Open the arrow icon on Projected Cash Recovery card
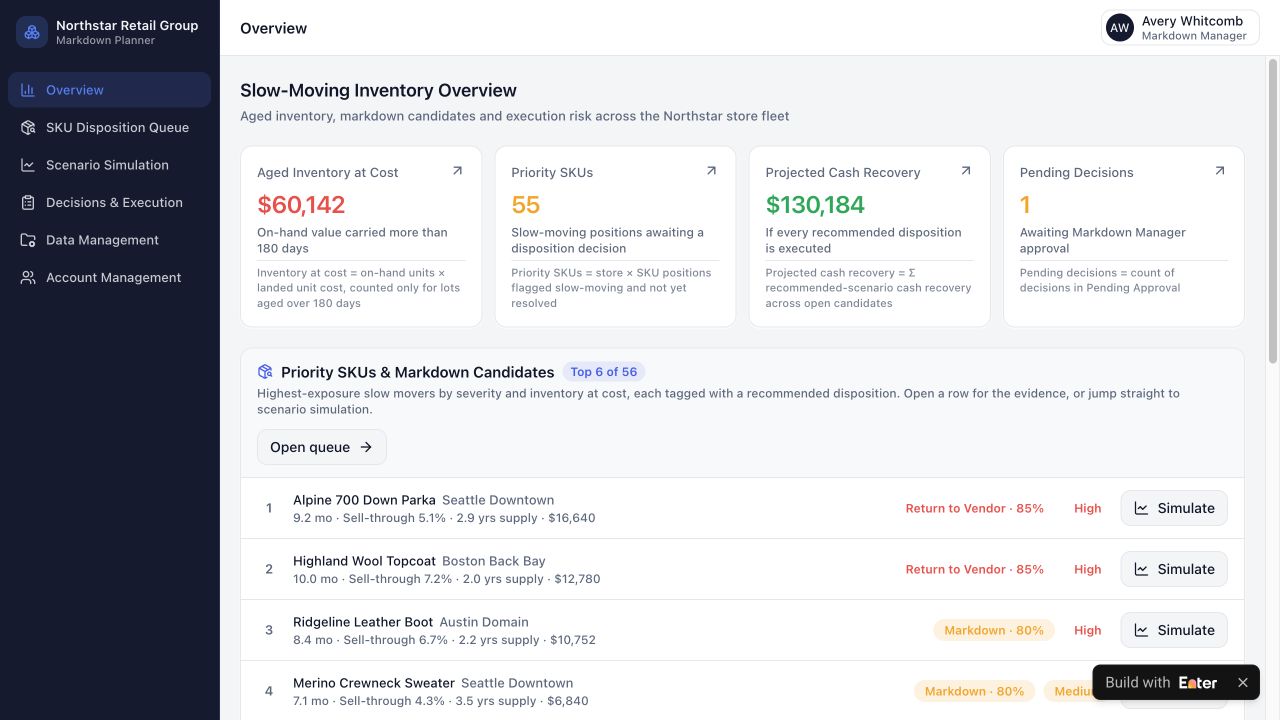Image resolution: width=1280 pixels, height=720 pixels. 965,171
